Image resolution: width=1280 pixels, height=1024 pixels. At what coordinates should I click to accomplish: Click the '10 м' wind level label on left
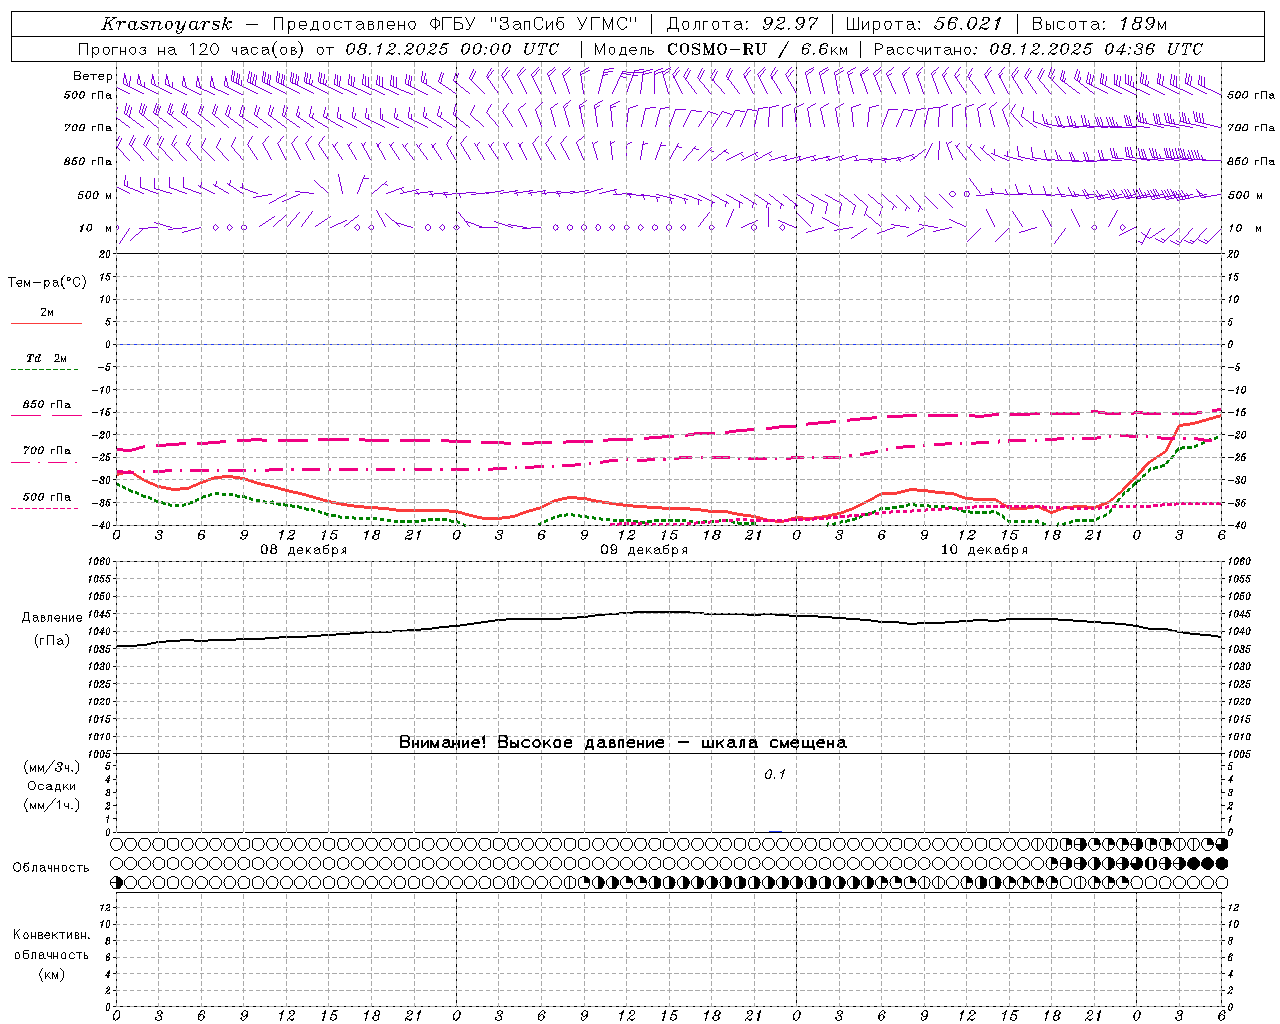coord(97,228)
